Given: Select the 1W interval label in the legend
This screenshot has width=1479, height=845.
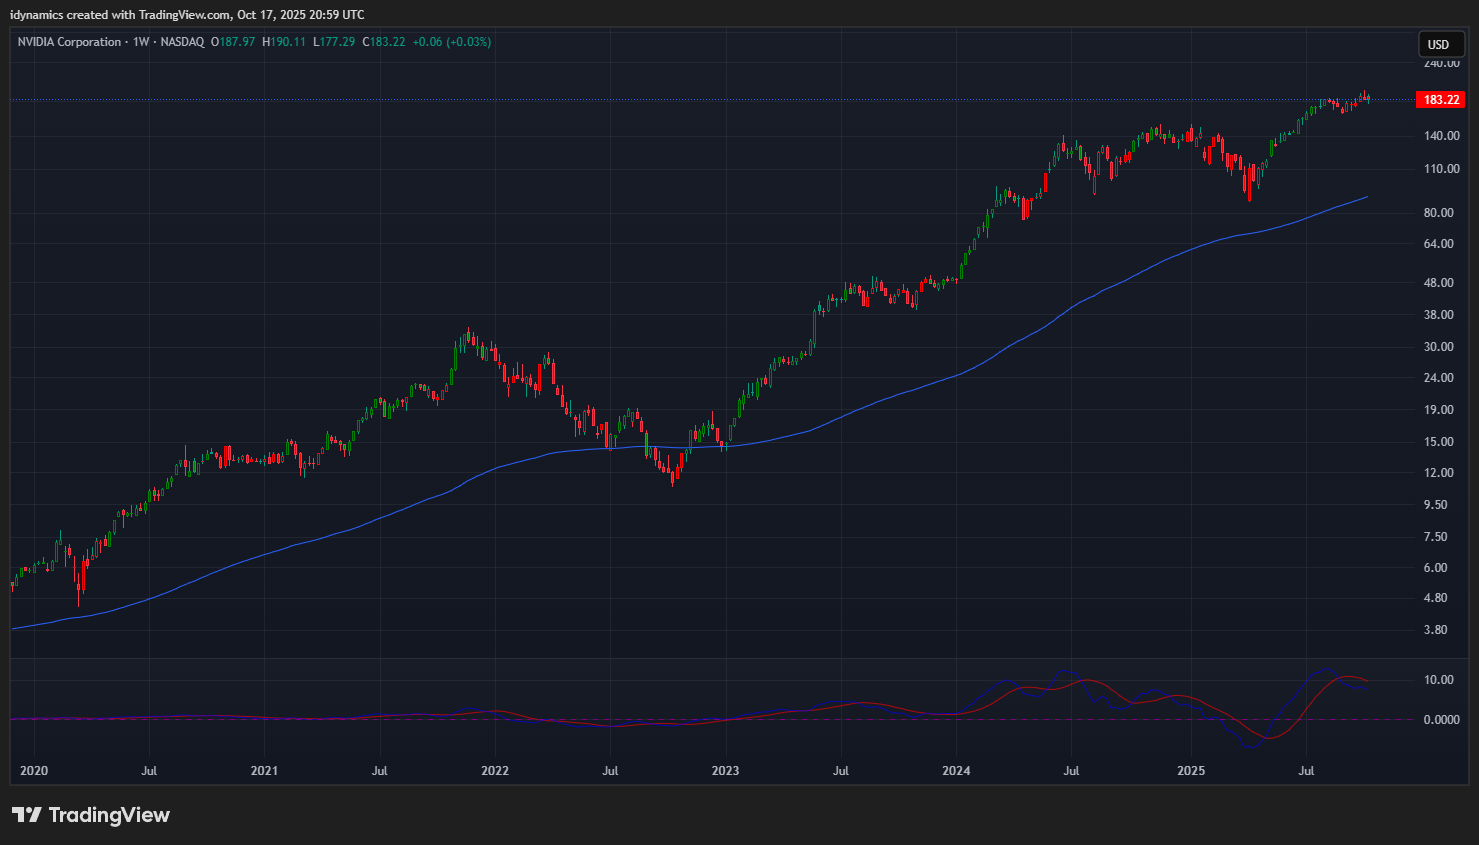Looking at the screenshot, I should [x=141, y=42].
